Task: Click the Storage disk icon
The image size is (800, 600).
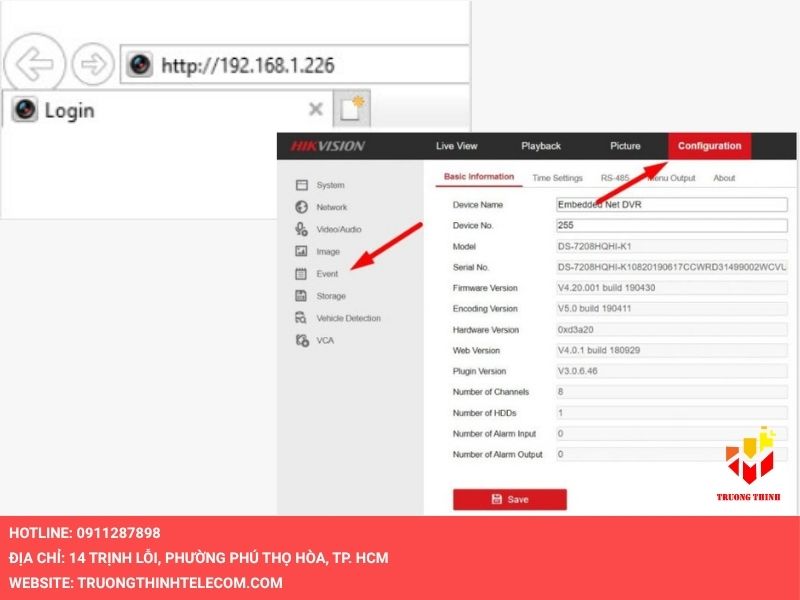Action: pos(302,296)
